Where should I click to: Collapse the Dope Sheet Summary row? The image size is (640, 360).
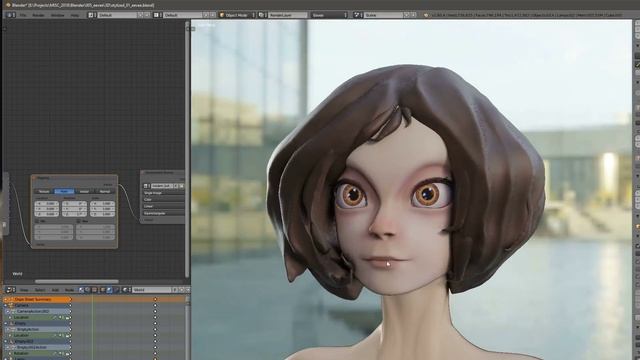(x=6, y=299)
